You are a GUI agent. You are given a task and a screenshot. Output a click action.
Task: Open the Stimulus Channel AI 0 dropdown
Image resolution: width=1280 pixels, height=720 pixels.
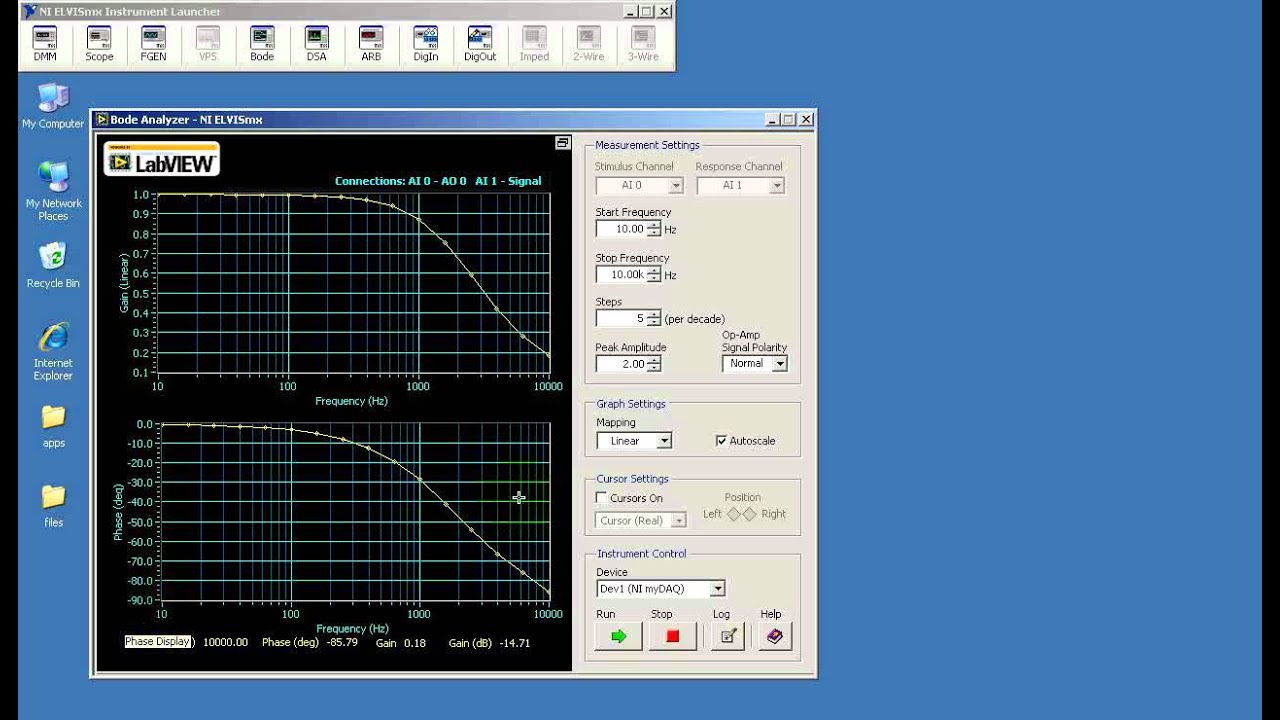coord(639,185)
